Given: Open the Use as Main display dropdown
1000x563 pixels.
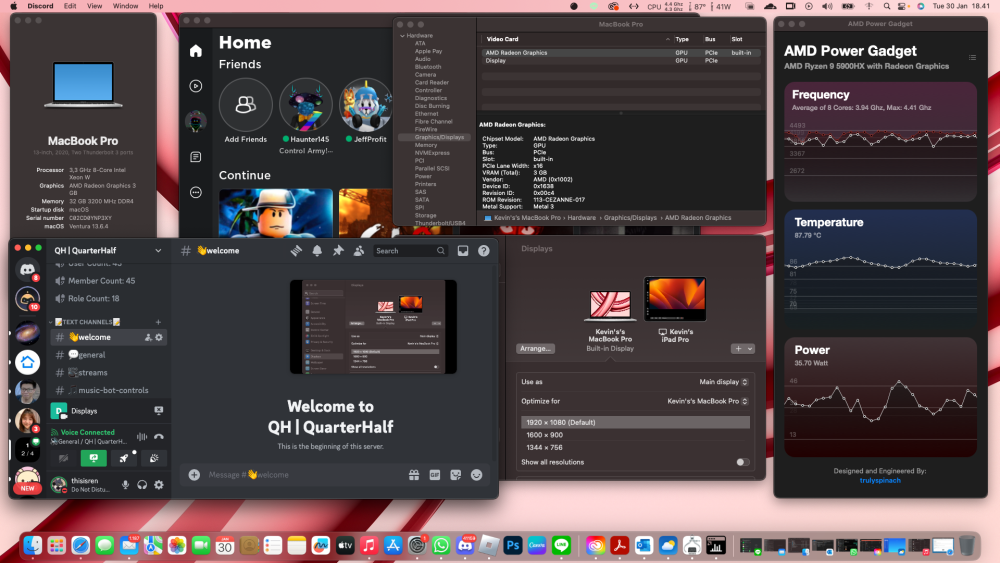Looking at the screenshot, I should (x=723, y=382).
